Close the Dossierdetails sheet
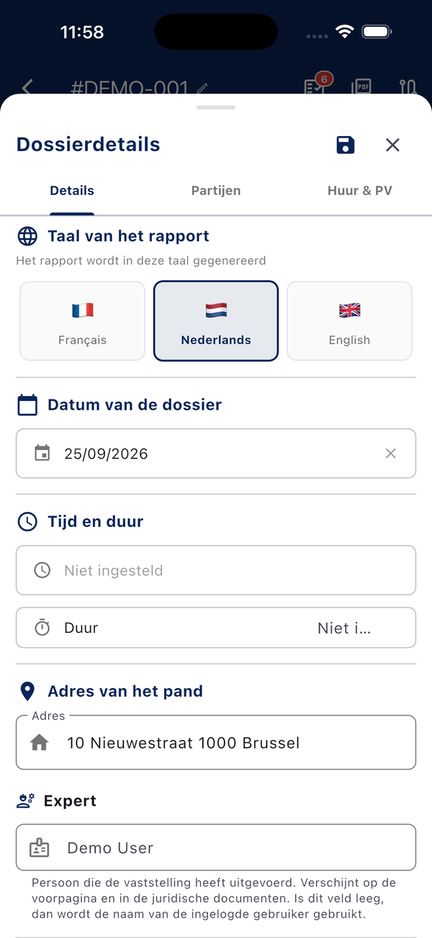The height and width of the screenshot is (938, 432). click(x=393, y=145)
